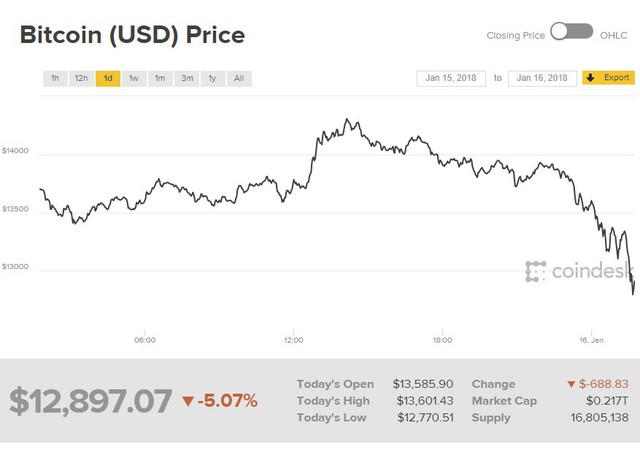Viewport: 640px width, 452px height.
Task: Show the 1y price range
Action: 212,78
